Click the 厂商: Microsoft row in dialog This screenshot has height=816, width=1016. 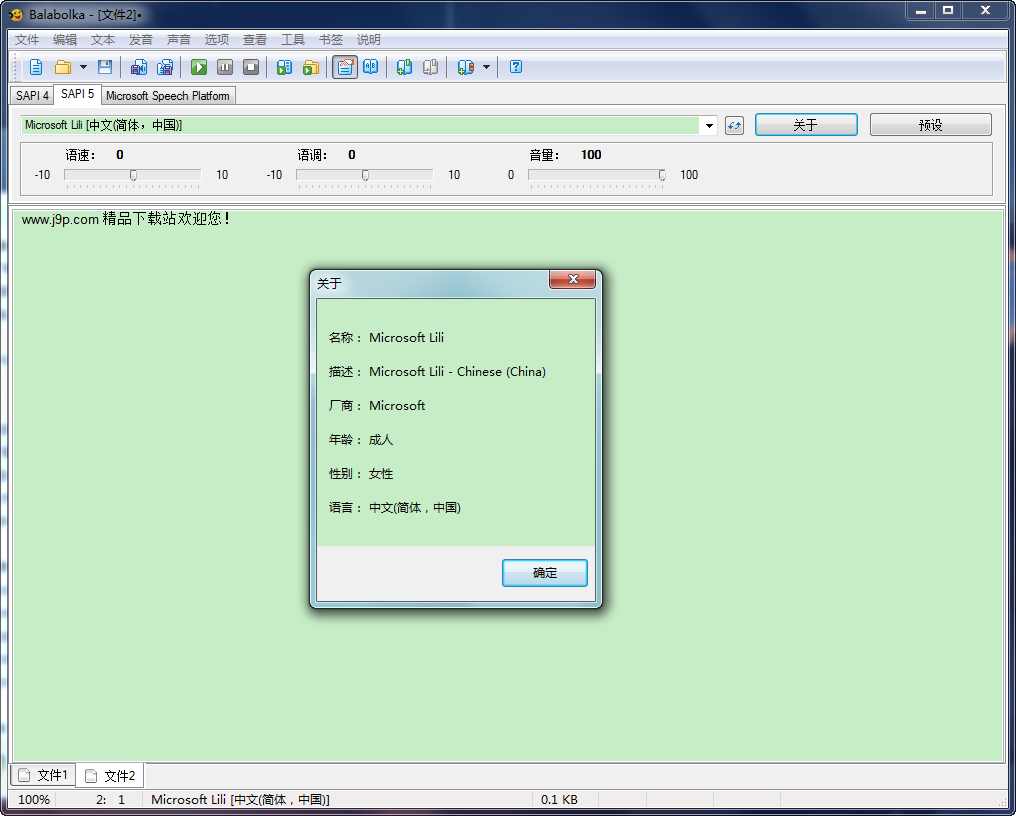[376, 406]
